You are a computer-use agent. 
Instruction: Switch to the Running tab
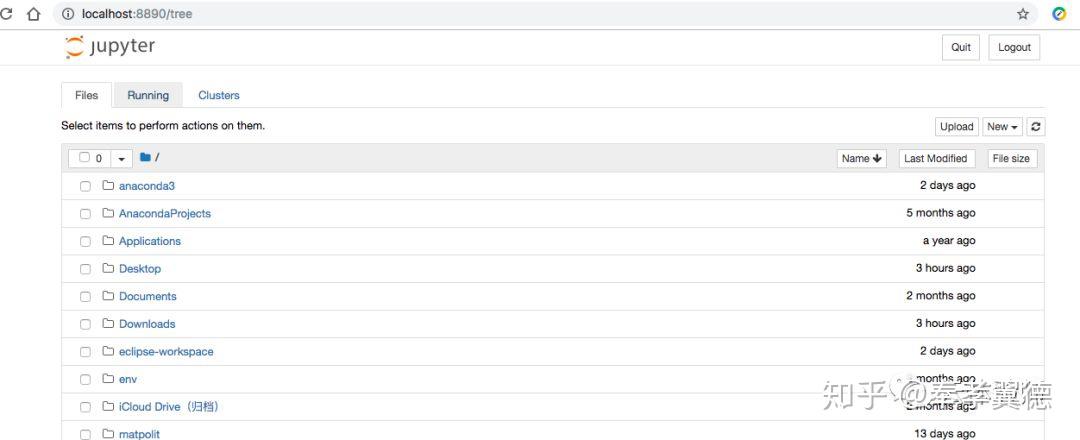148,96
